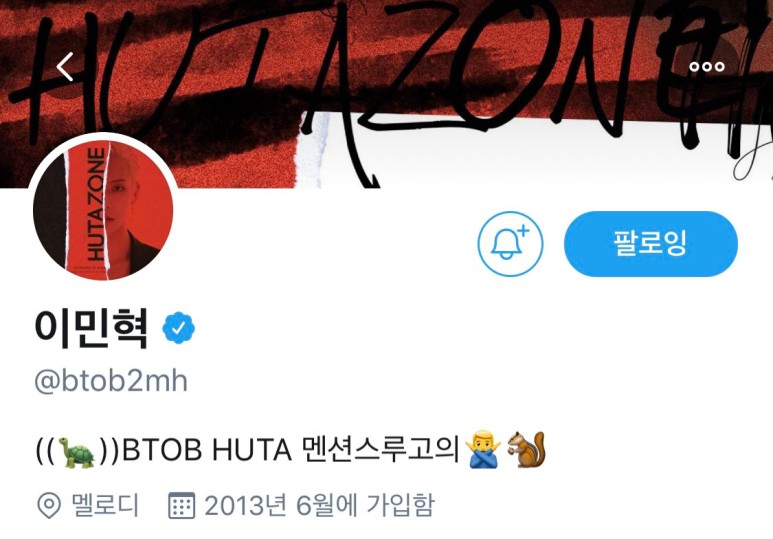Toggle the 팔로잉 following button
Image resolution: width=773 pixels, height=539 pixels.
[x=651, y=244]
